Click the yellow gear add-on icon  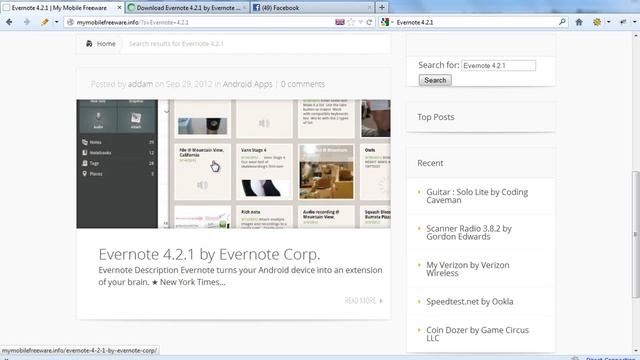597,22
